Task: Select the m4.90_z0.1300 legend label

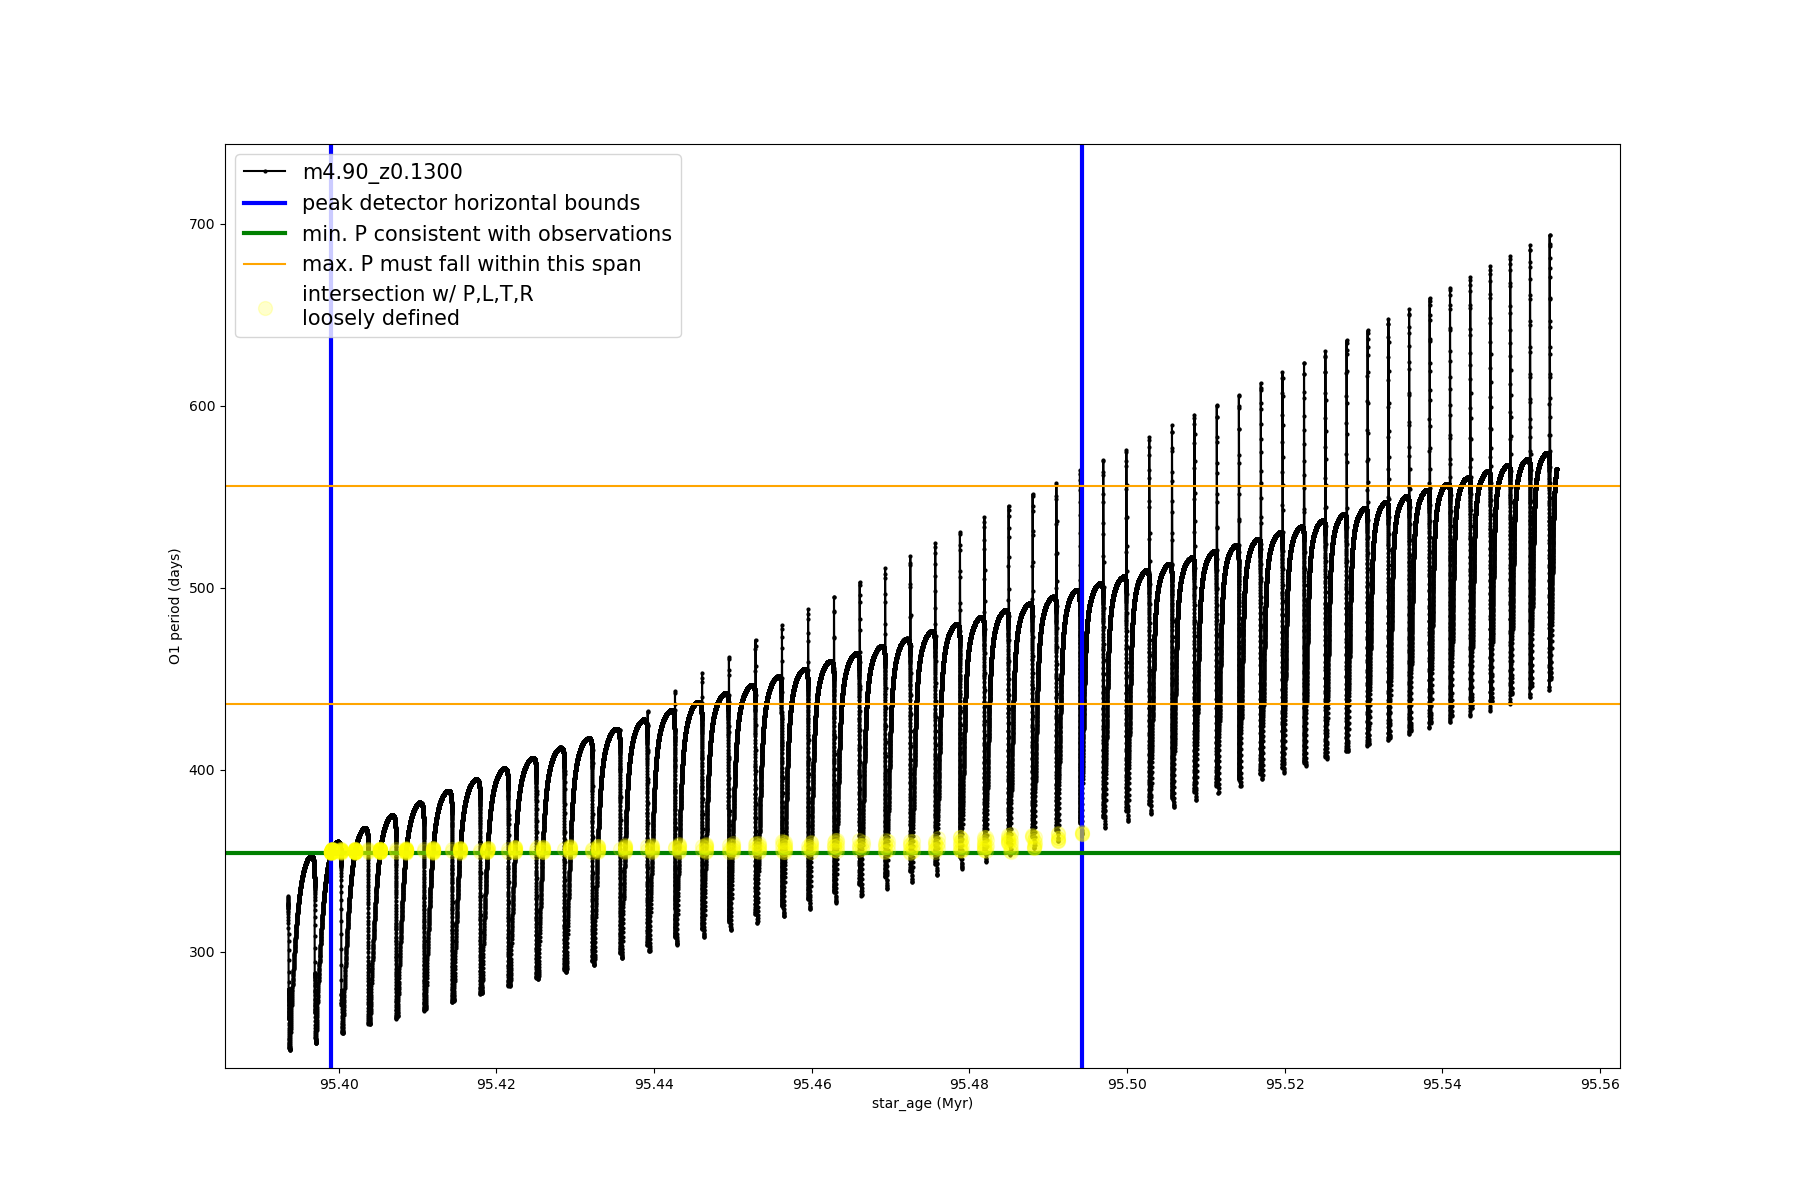Action: [x=382, y=172]
